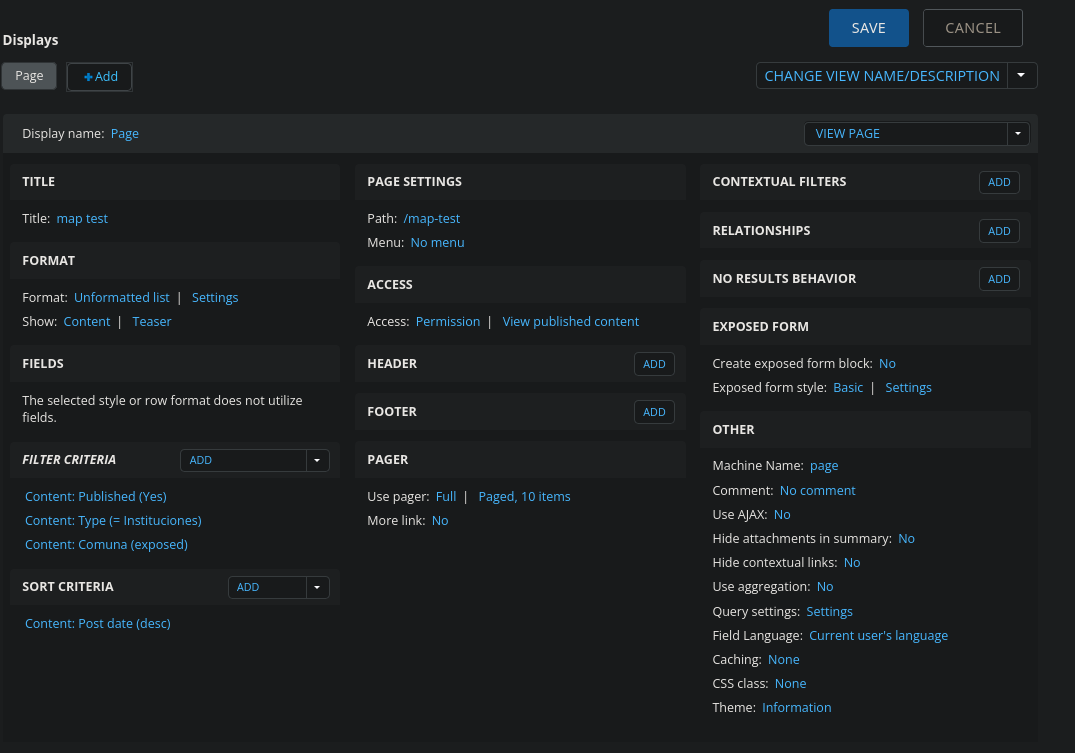Viewport: 1075px width, 753px height.
Task: Add a new display with +Add
Action: [x=100, y=77]
